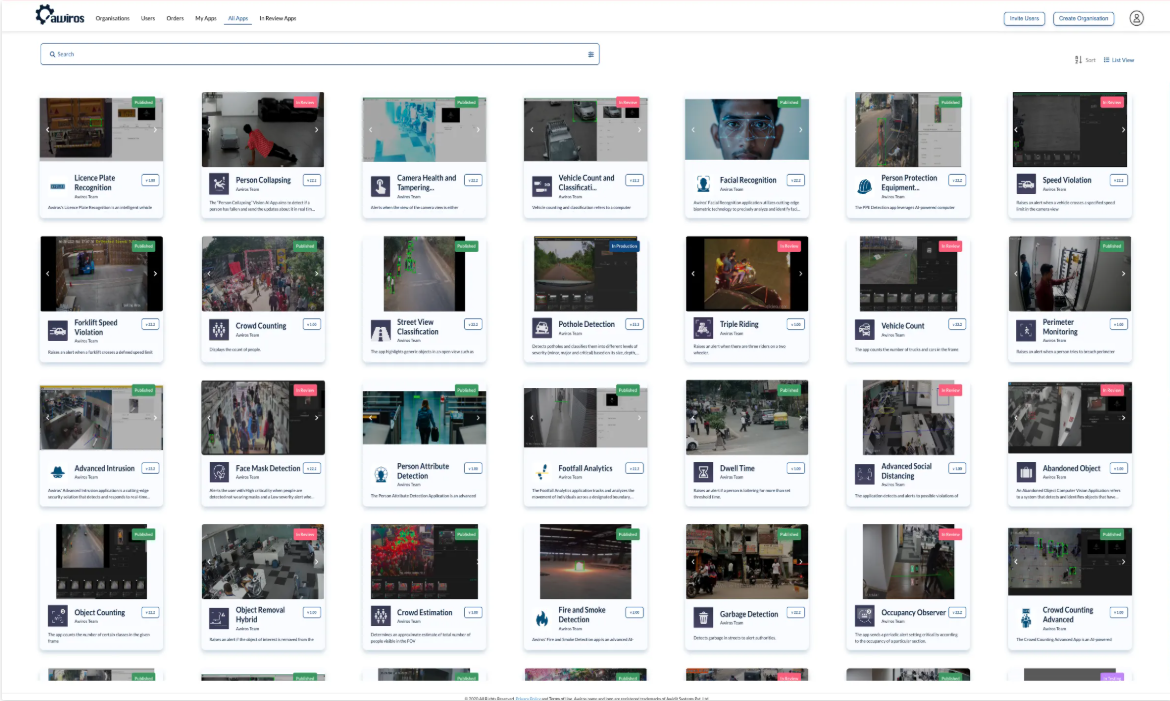Viewport: 1170px width, 701px height.
Task: Open the filter menu icon in the search bar
Action: point(591,54)
